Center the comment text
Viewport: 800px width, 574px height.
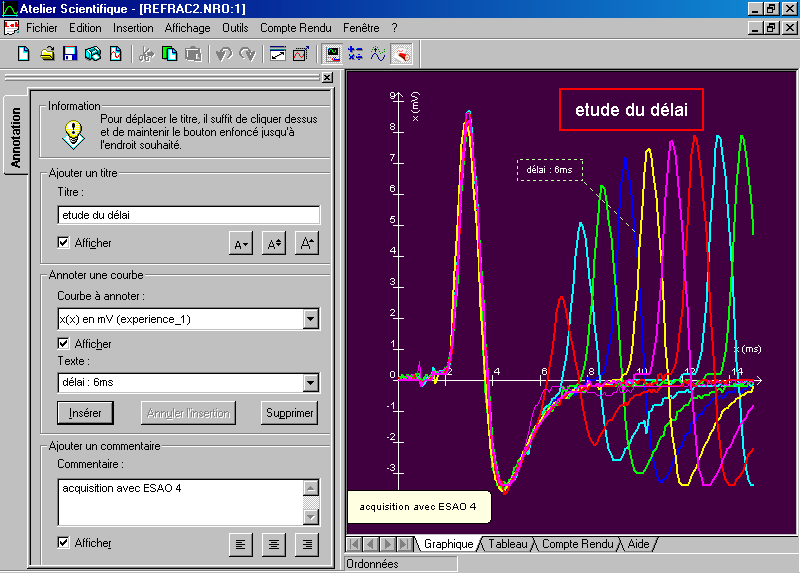274,545
